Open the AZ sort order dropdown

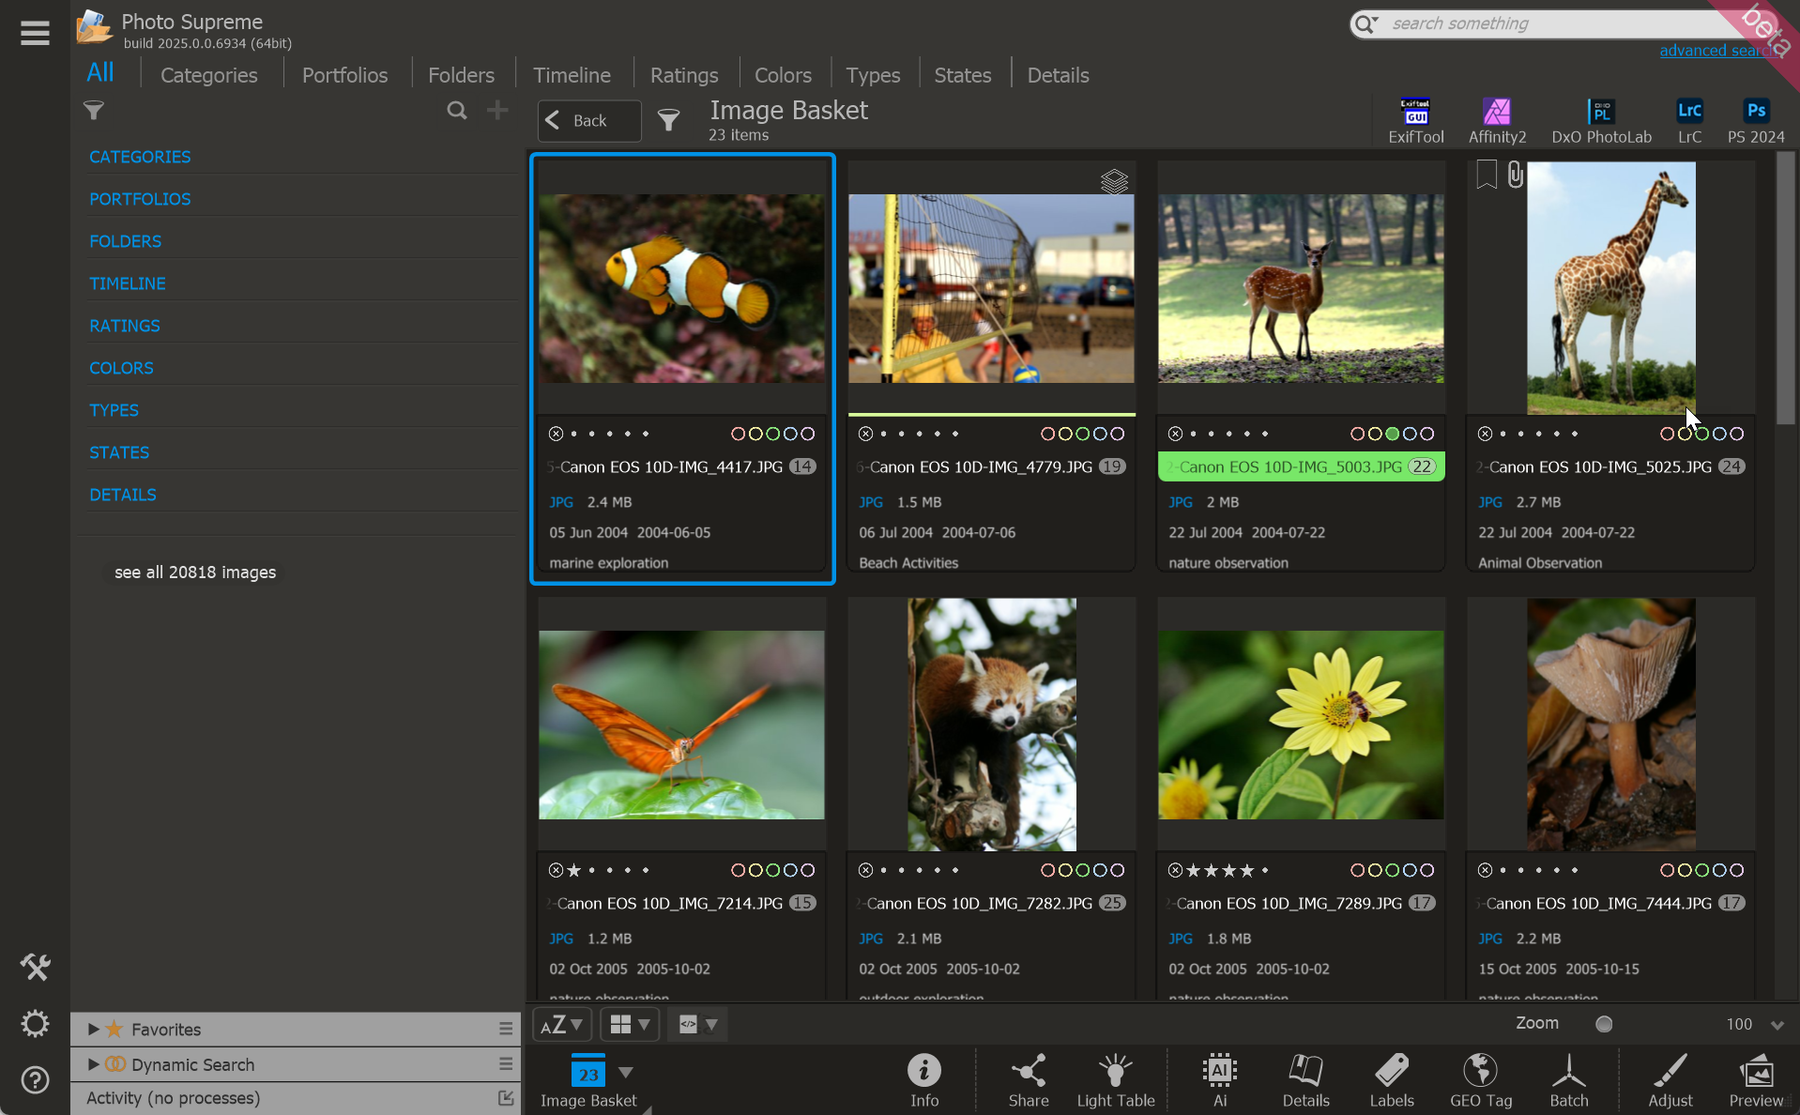pos(562,1024)
